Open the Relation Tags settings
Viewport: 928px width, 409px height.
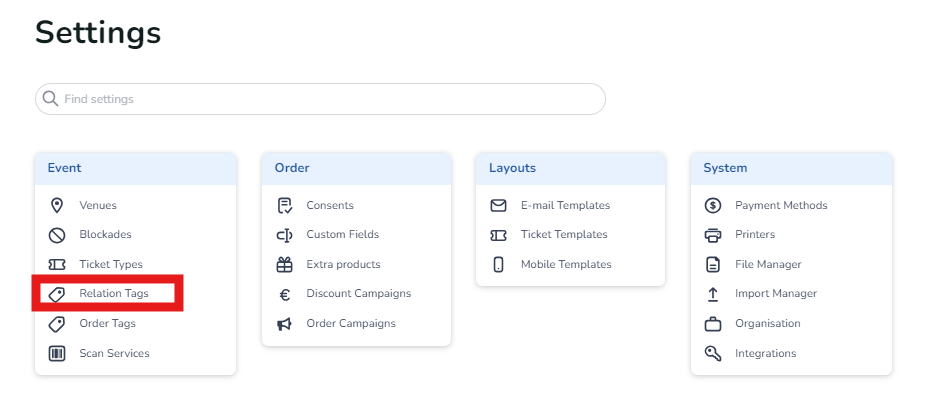point(114,294)
